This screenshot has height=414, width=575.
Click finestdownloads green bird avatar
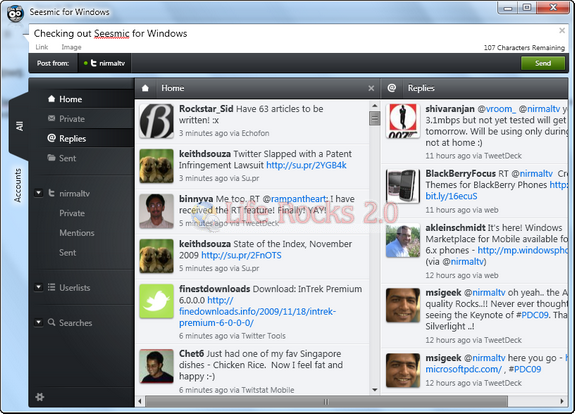pyautogui.click(x=157, y=301)
